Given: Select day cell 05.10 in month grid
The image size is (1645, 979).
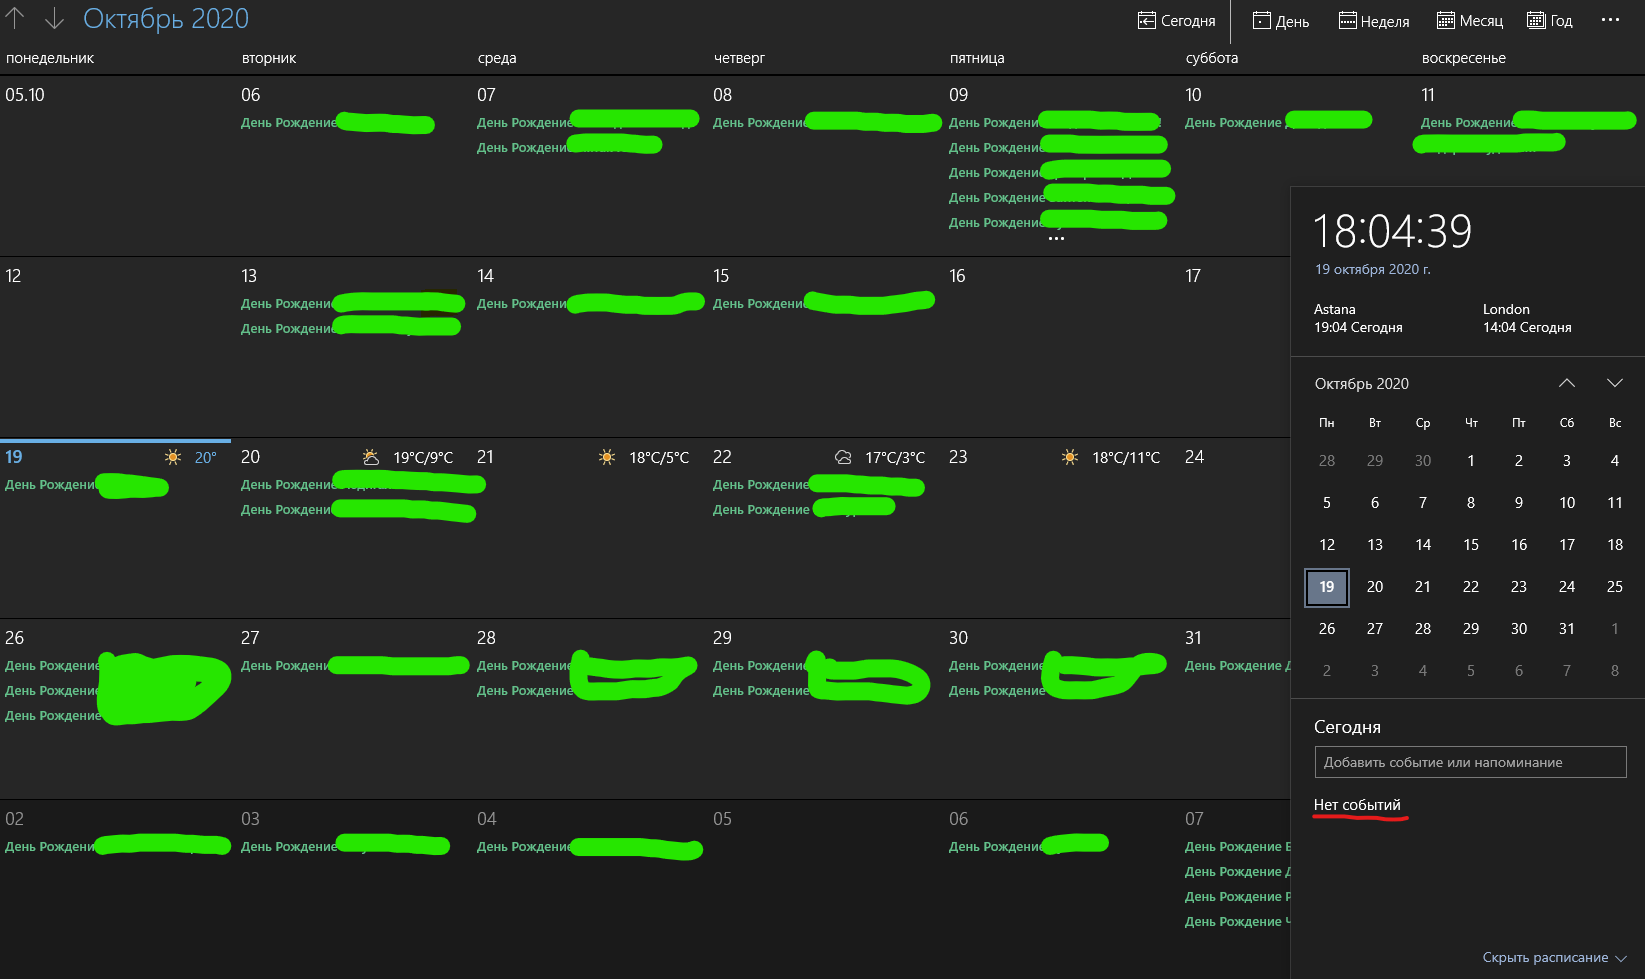Looking at the screenshot, I should click(117, 165).
